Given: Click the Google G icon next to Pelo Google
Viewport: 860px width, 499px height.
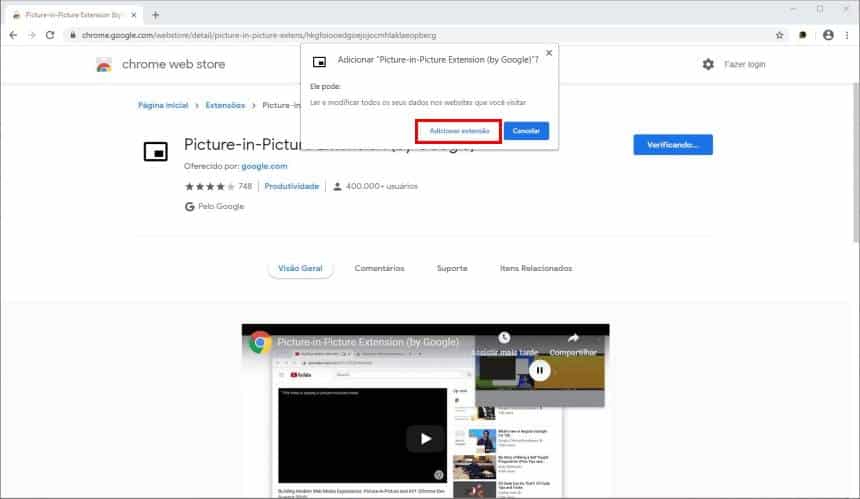Looking at the screenshot, I should tap(190, 207).
